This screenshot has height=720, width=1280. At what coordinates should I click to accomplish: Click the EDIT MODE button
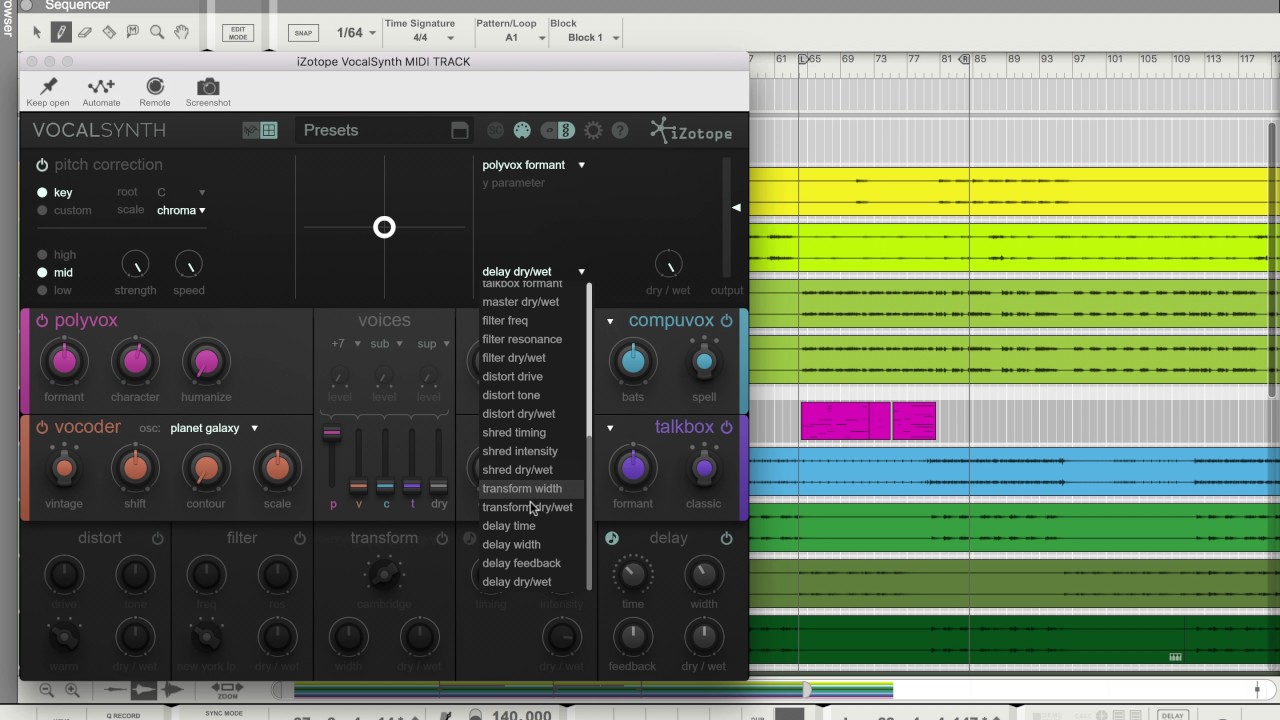pos(238,33)
